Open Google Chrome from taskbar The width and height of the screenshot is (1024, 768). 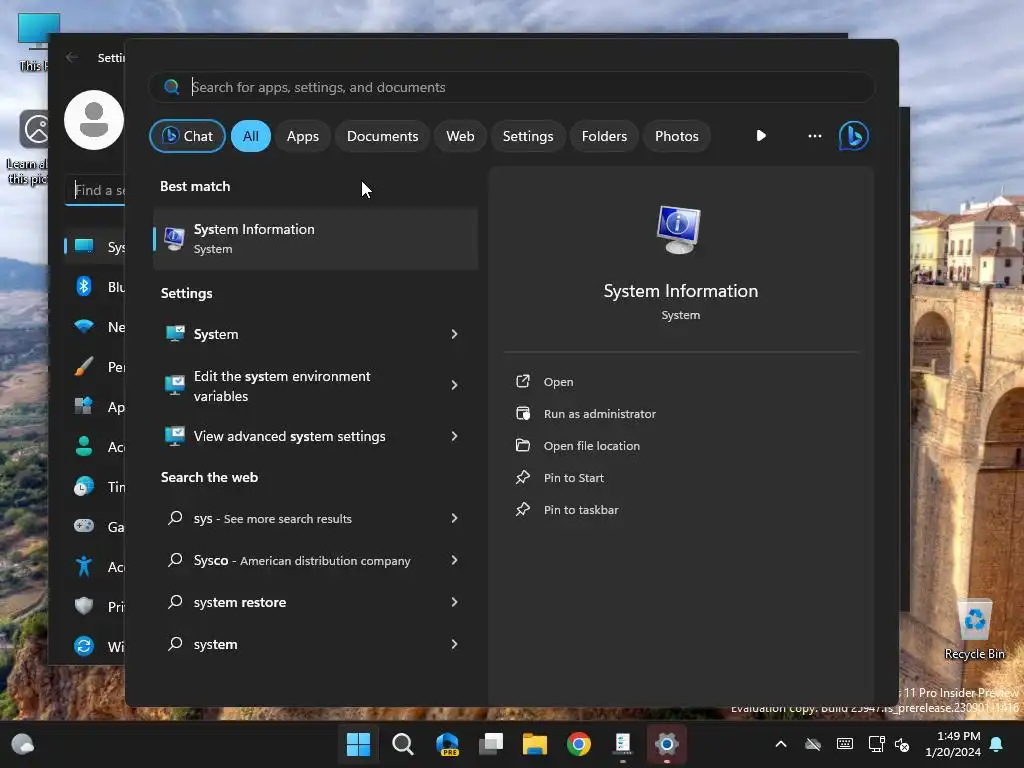[579, 744]
